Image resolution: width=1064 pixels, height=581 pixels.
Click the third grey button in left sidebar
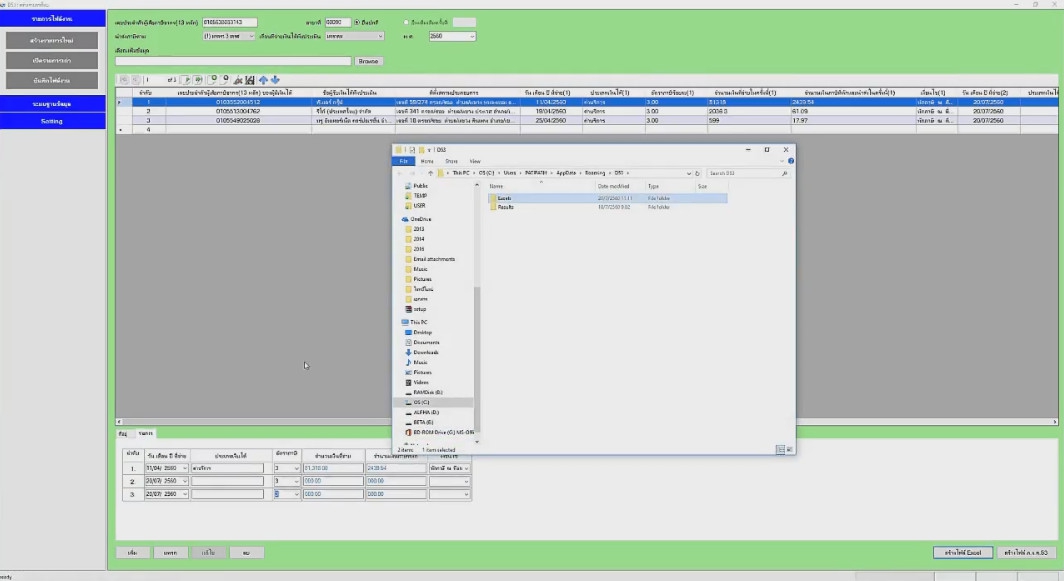tap(52, 80)
